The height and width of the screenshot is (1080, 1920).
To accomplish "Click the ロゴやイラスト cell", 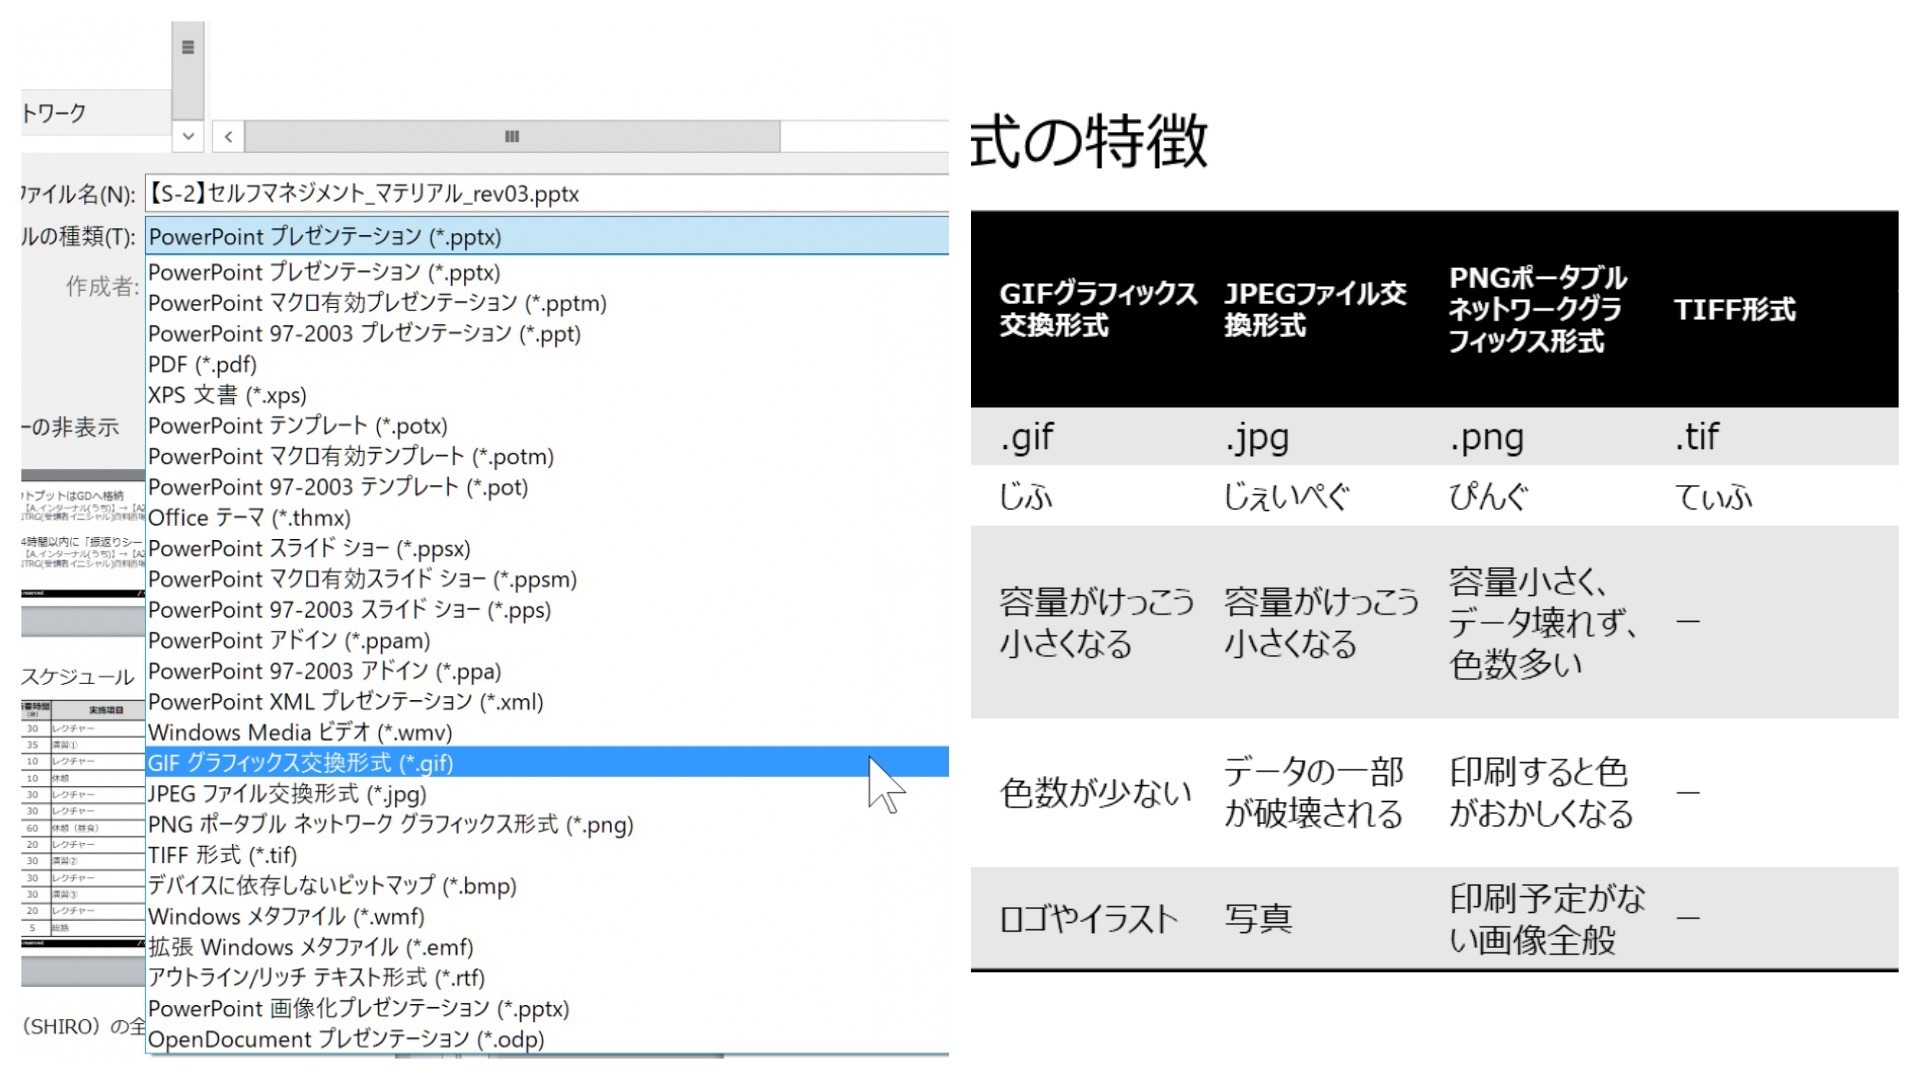I will [x=1089, y=919].
